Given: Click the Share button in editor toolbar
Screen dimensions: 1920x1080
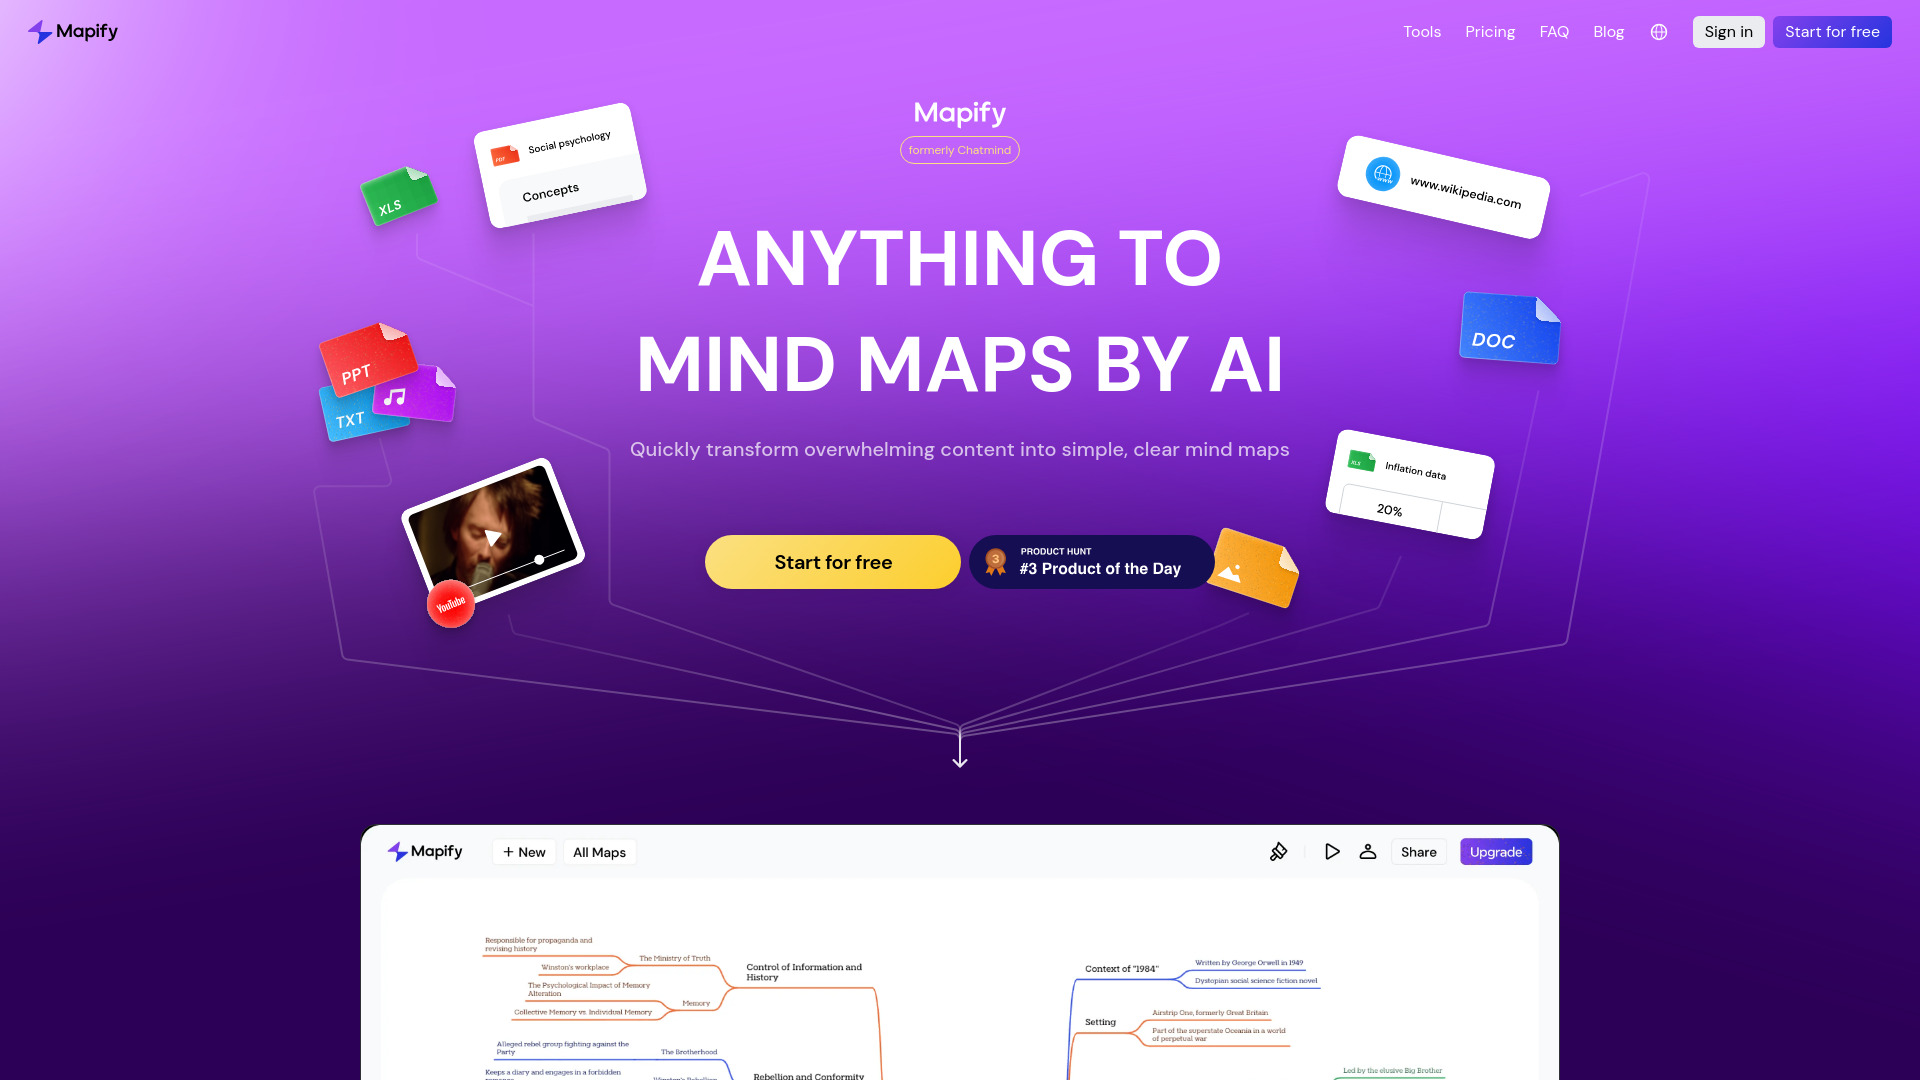Looking at the screenshot, I should click(1418, 852).
